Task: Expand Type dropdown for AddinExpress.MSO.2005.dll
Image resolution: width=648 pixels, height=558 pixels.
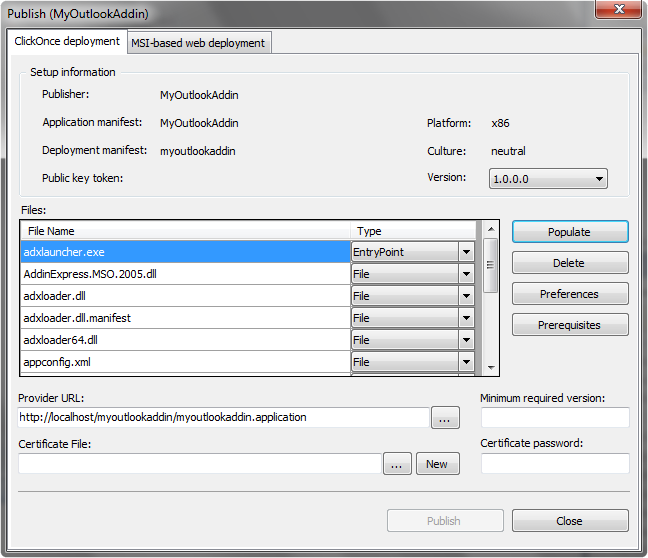Action: 467,274
